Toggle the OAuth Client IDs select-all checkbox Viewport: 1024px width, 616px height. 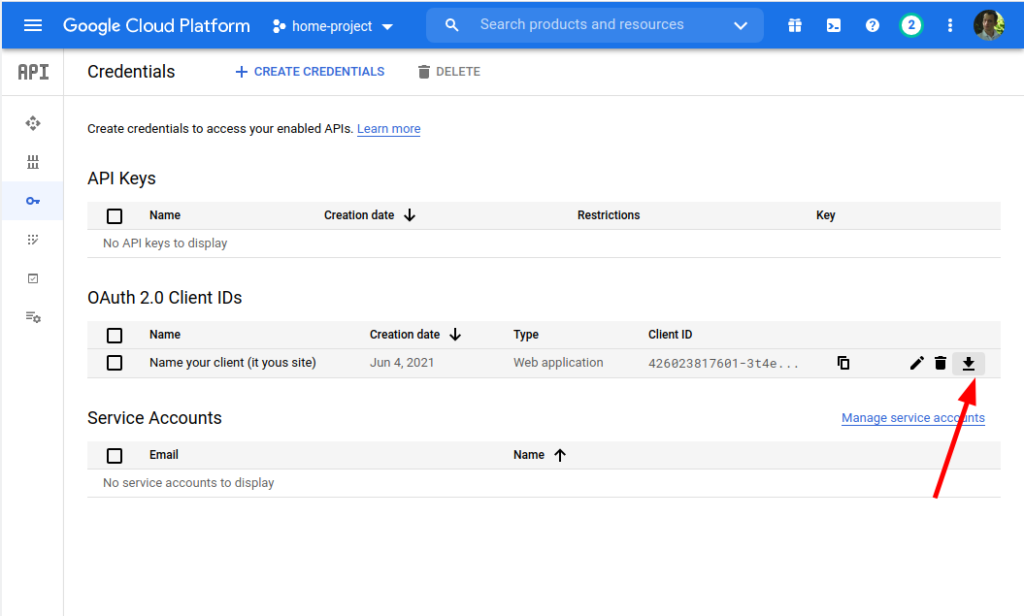coord(114,335)
